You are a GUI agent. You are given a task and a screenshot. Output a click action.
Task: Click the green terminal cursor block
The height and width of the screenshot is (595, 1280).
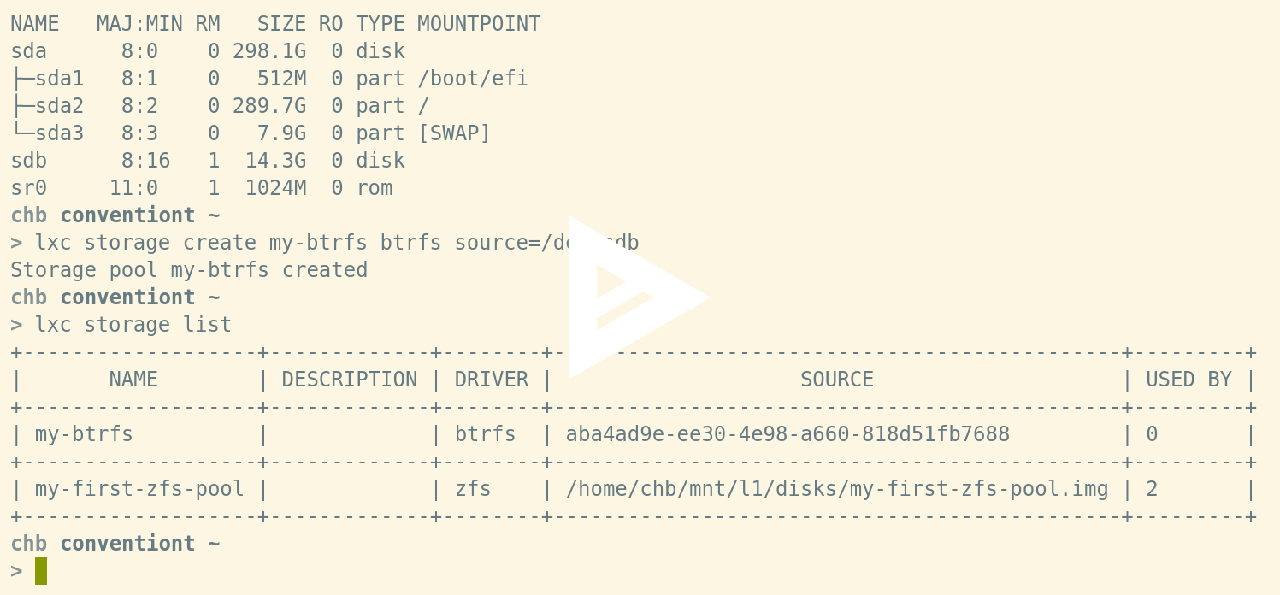(x=41, y=571)
